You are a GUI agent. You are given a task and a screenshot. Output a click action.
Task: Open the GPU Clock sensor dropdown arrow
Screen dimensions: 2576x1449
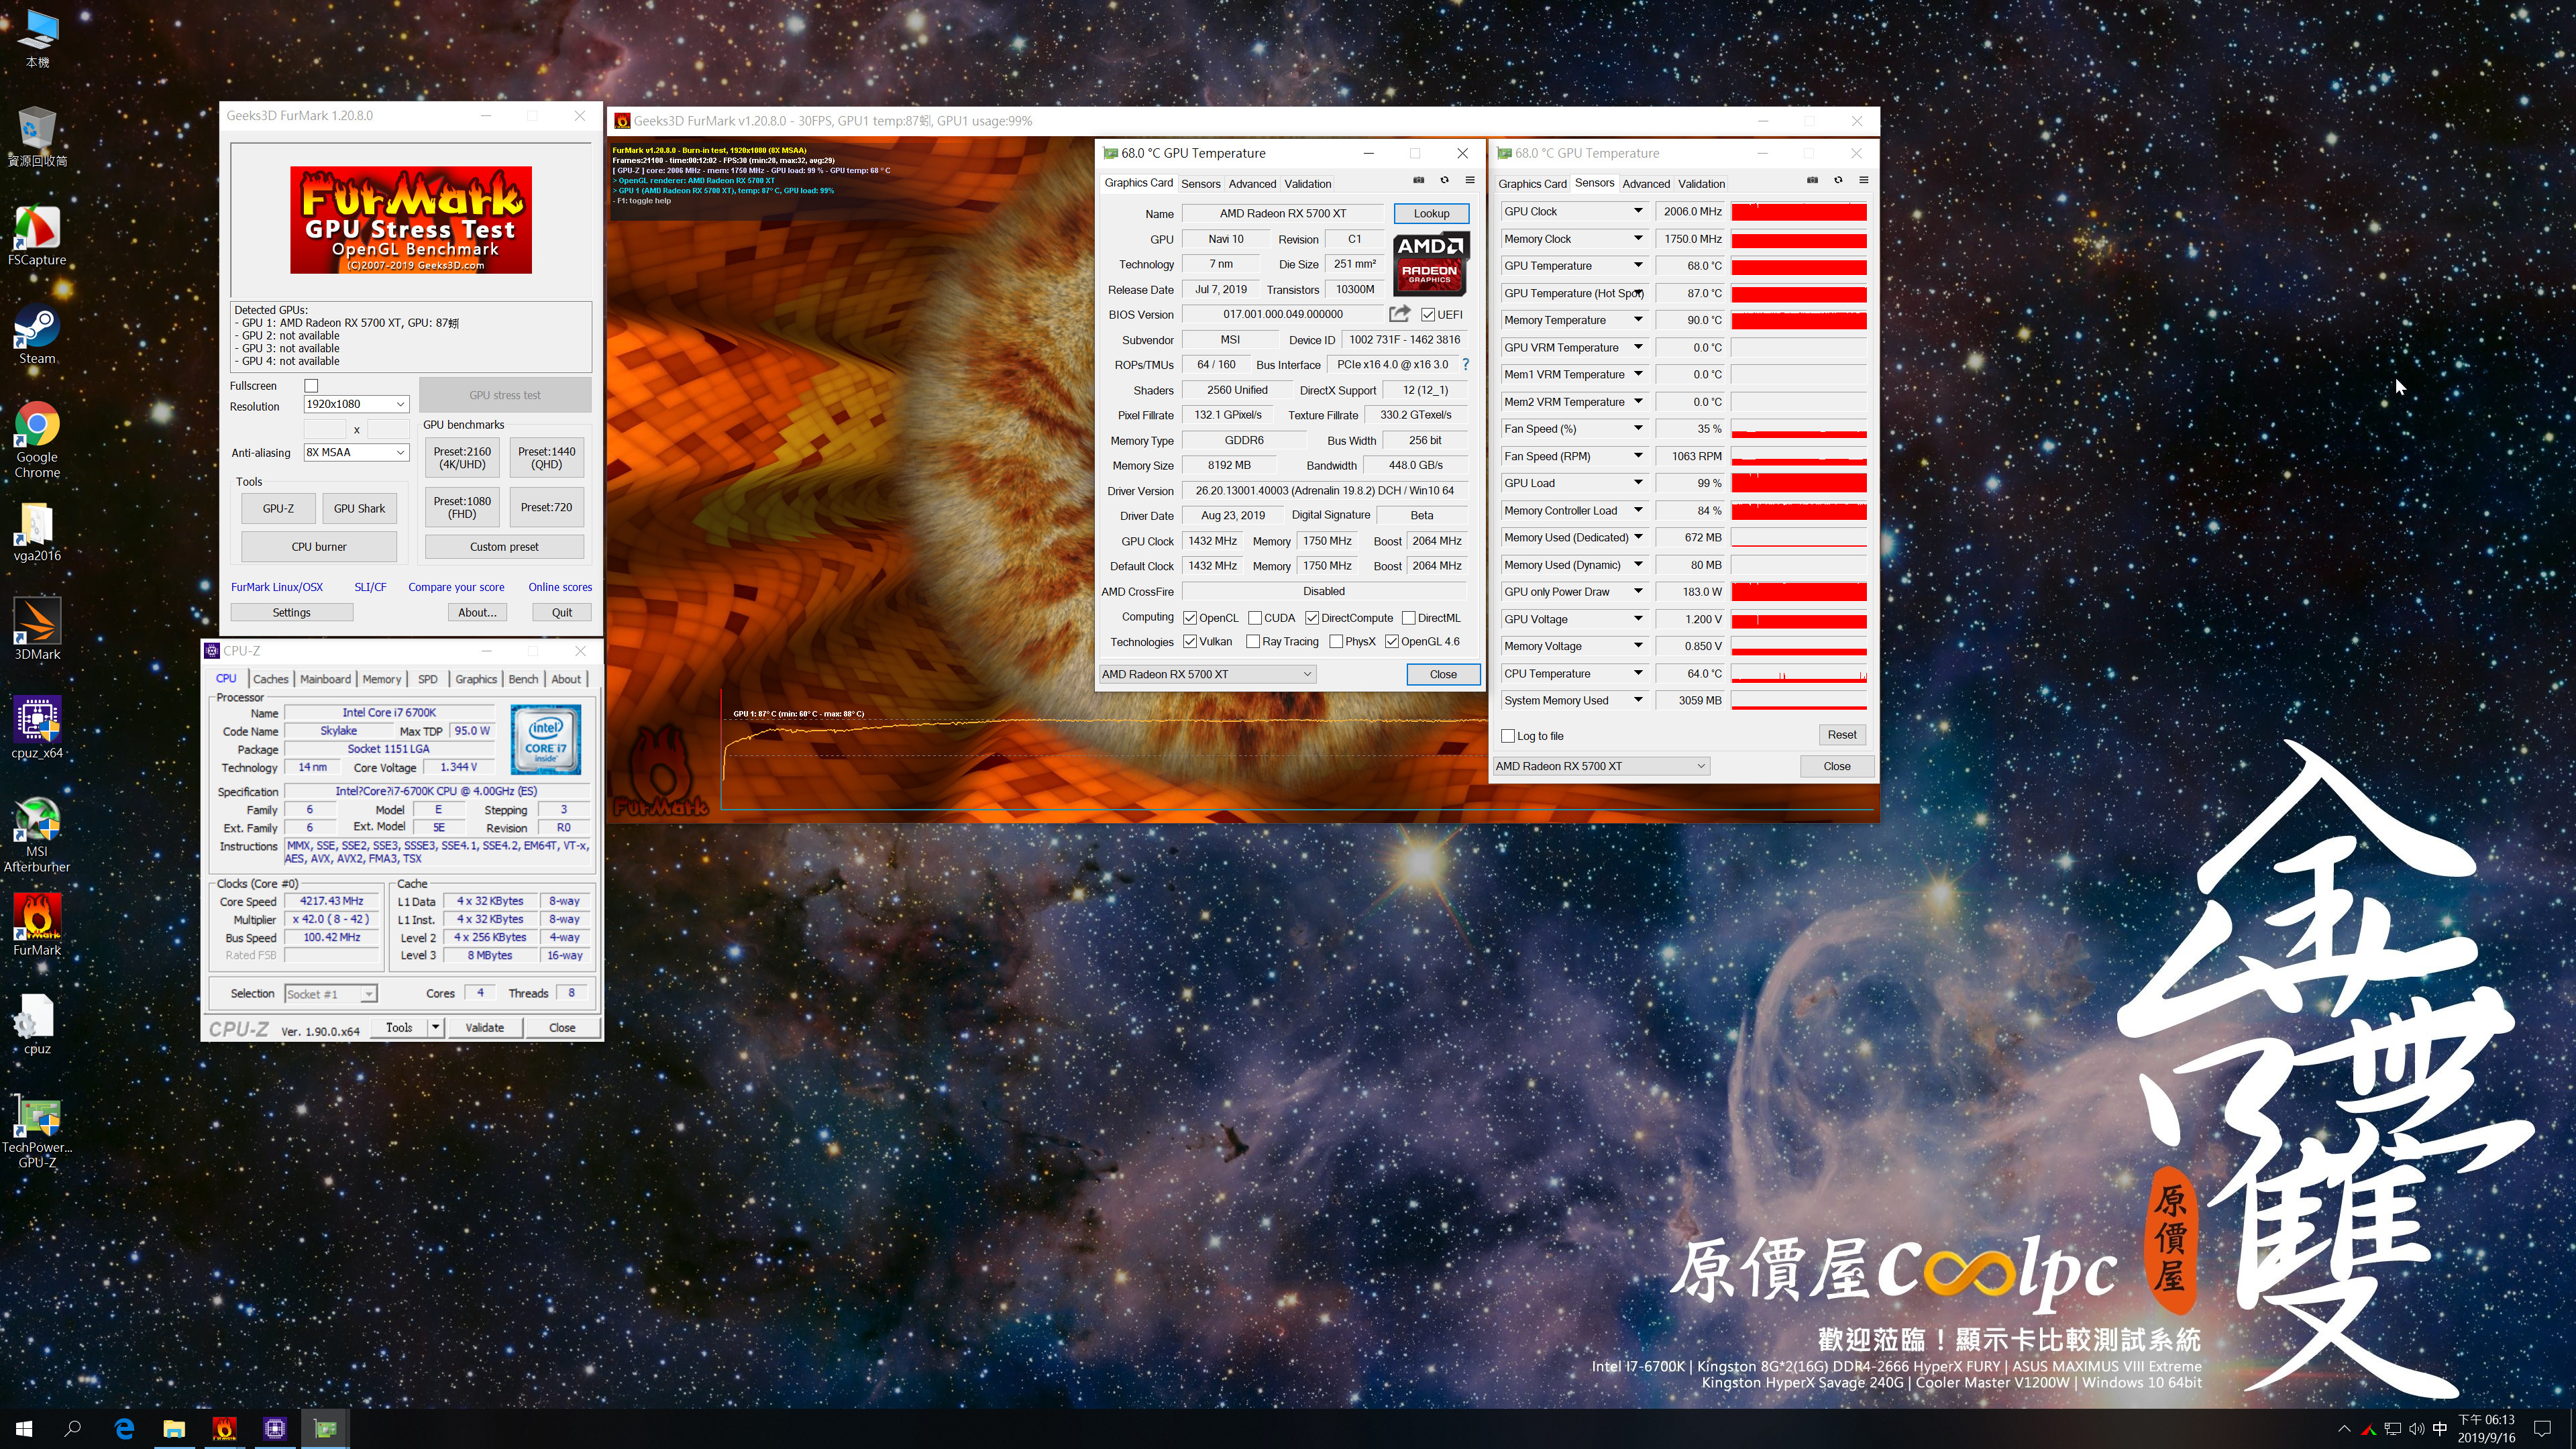(1638, 211)
